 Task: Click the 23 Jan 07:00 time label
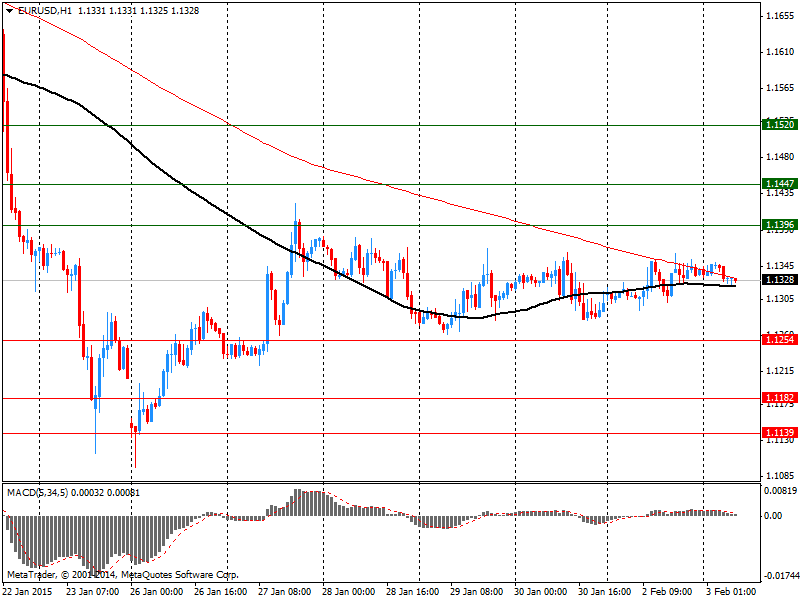92,592
